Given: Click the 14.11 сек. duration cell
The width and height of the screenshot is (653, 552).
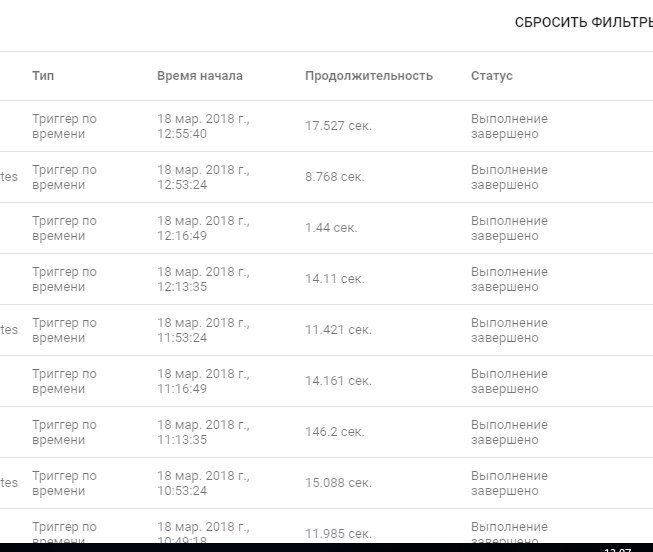Looking at the screenshot, I should coord(334,279).
